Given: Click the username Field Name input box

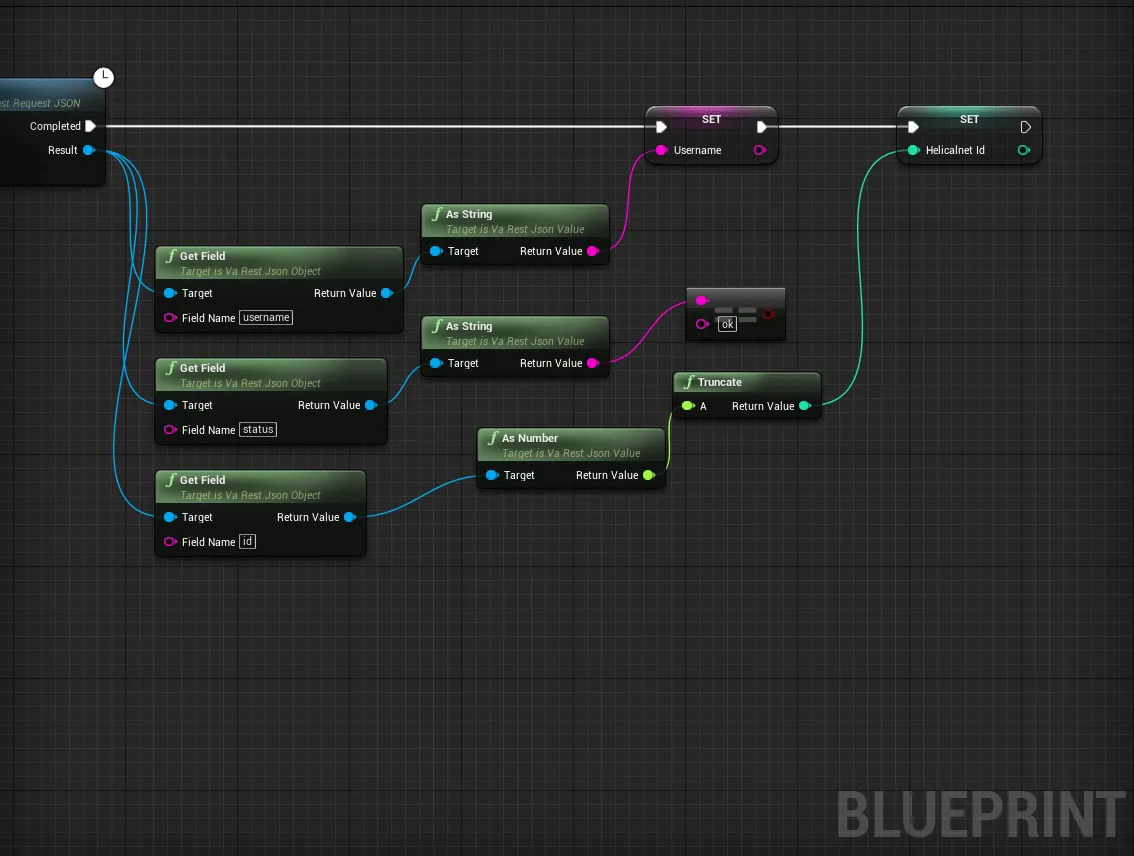Looking at the screenshot, I should 266,317.
